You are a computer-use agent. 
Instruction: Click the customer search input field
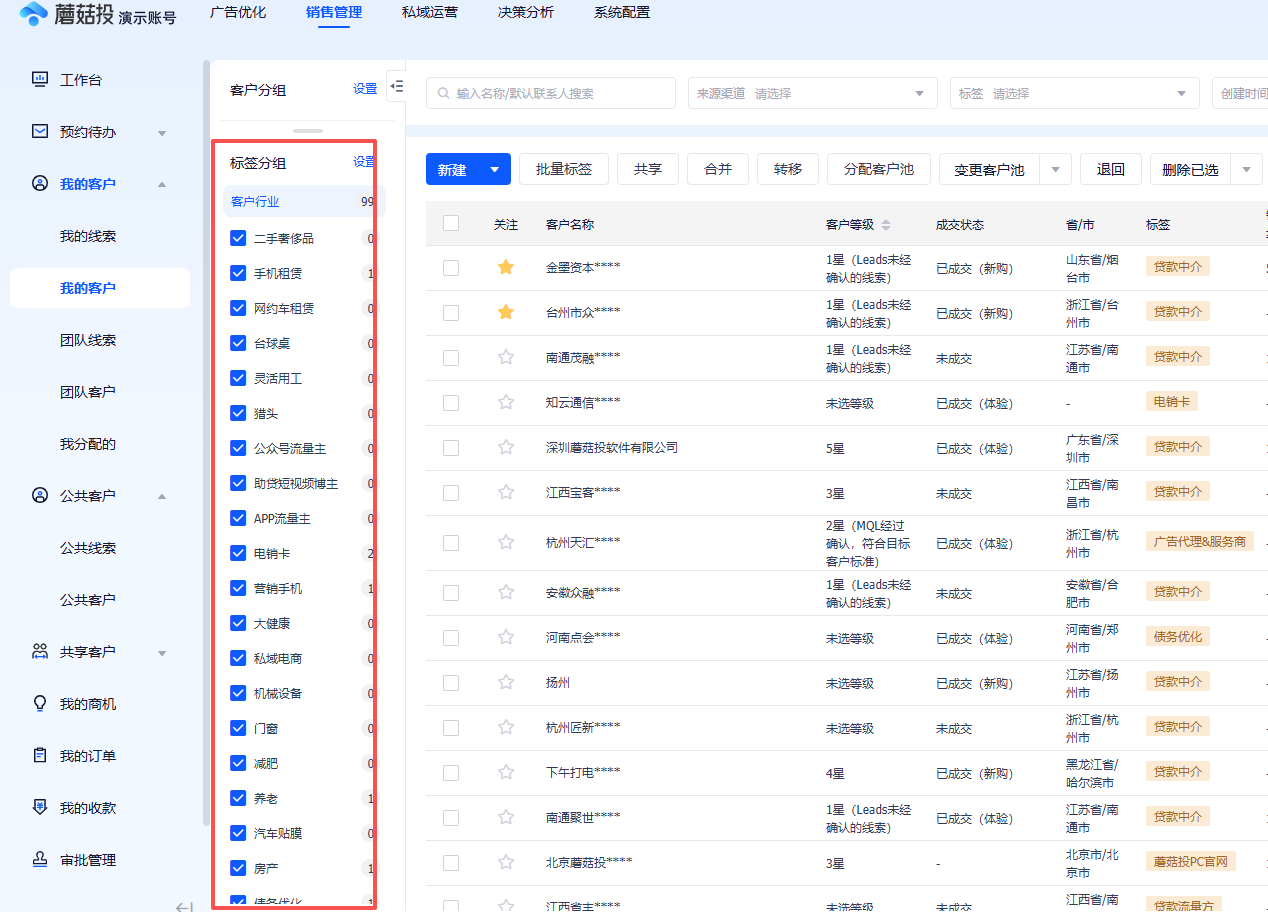[x=550, y=92]
